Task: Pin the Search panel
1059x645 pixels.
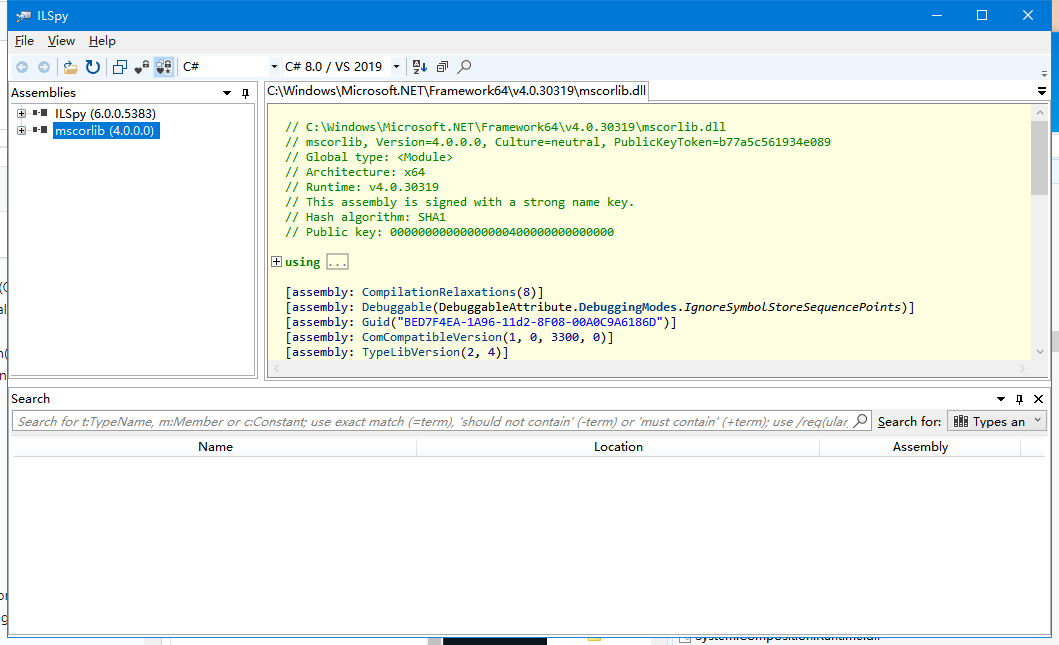Action: [x=1019, y=399]
